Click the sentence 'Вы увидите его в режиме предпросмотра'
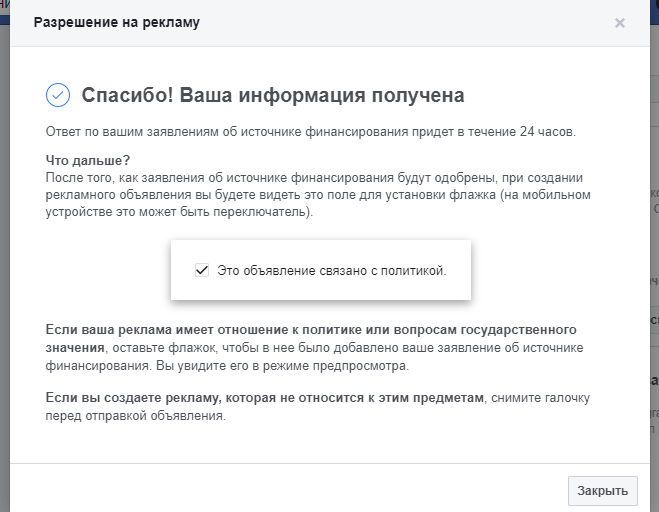The image size is (659, 512). pyautogui.click(x=282, y=366)
